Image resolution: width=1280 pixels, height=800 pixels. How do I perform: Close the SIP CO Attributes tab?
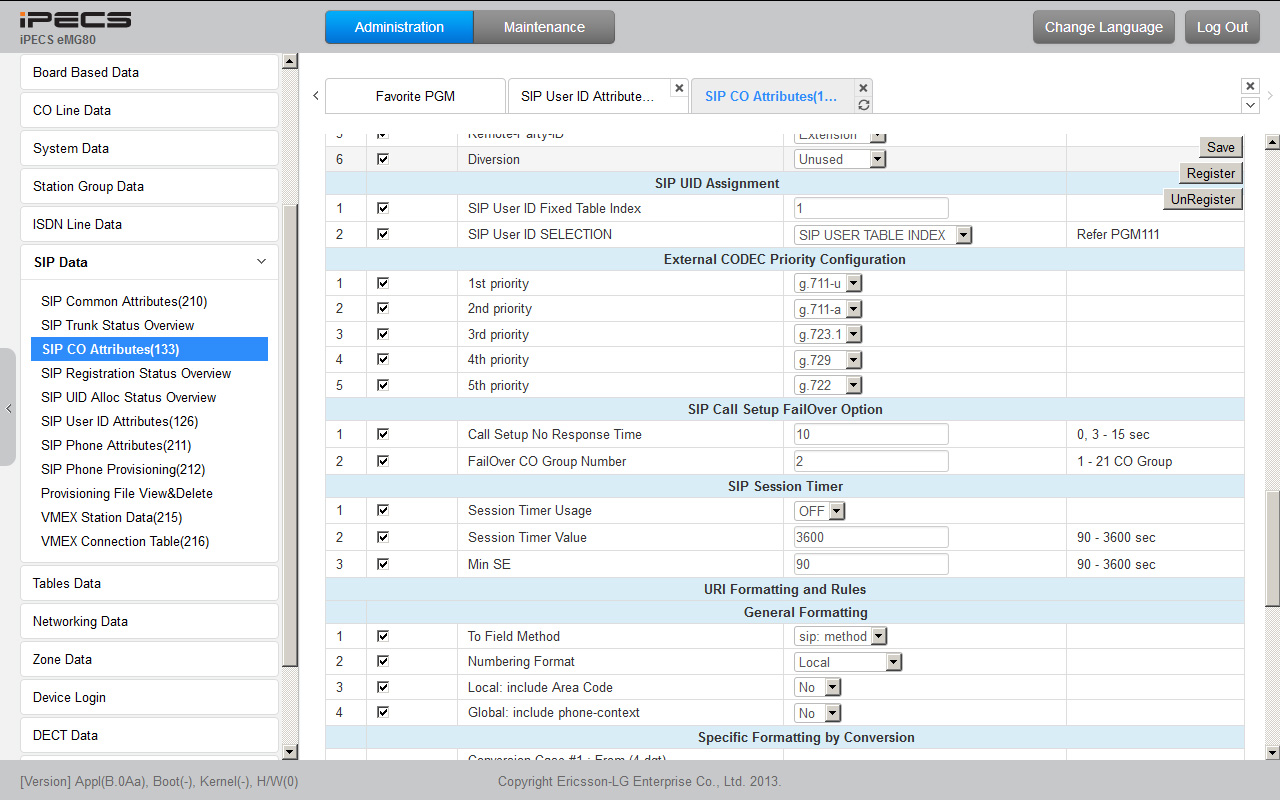pos(864,88)
